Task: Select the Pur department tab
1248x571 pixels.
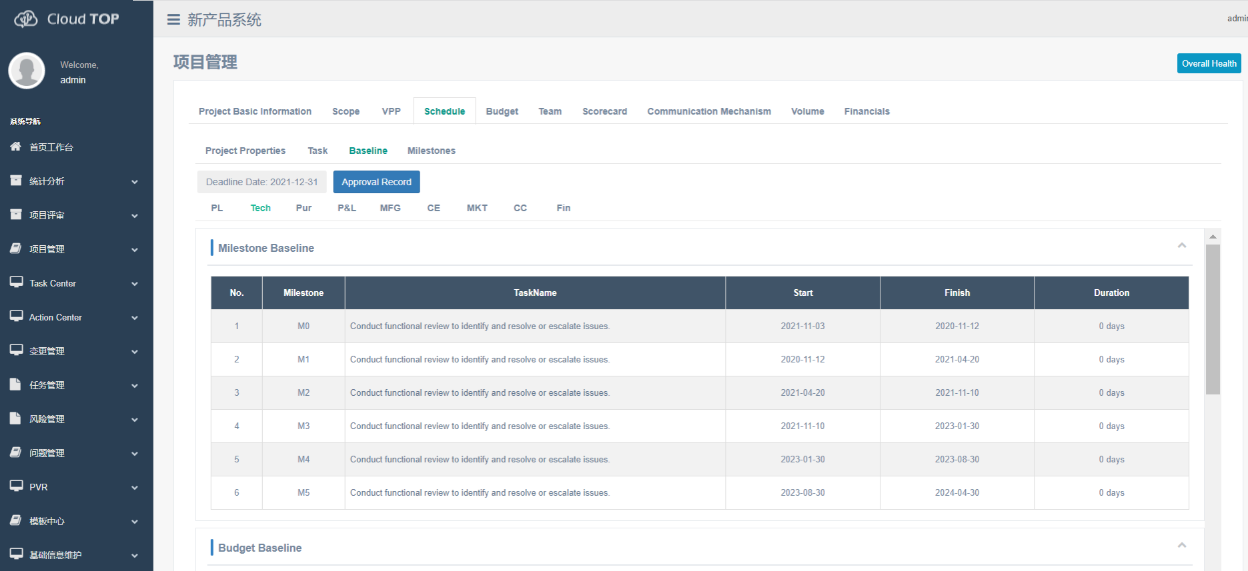Action: (x=304, y=208)
